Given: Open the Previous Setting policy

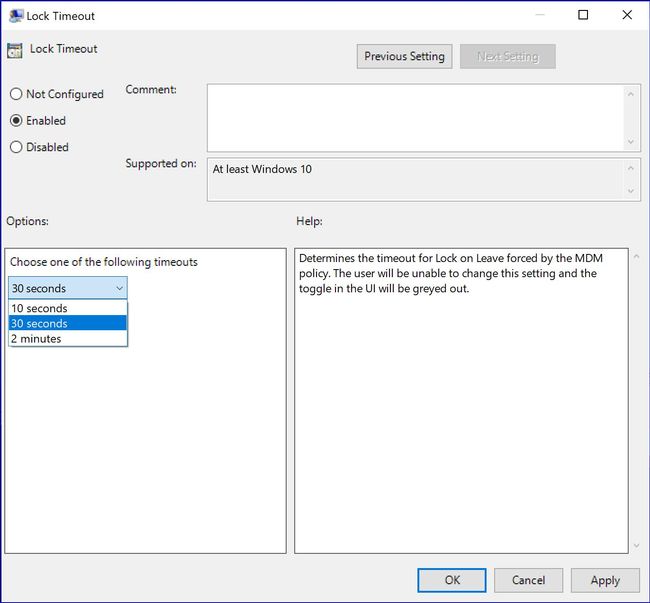Looking at the screenshot, I should click(x=404, y=56).
